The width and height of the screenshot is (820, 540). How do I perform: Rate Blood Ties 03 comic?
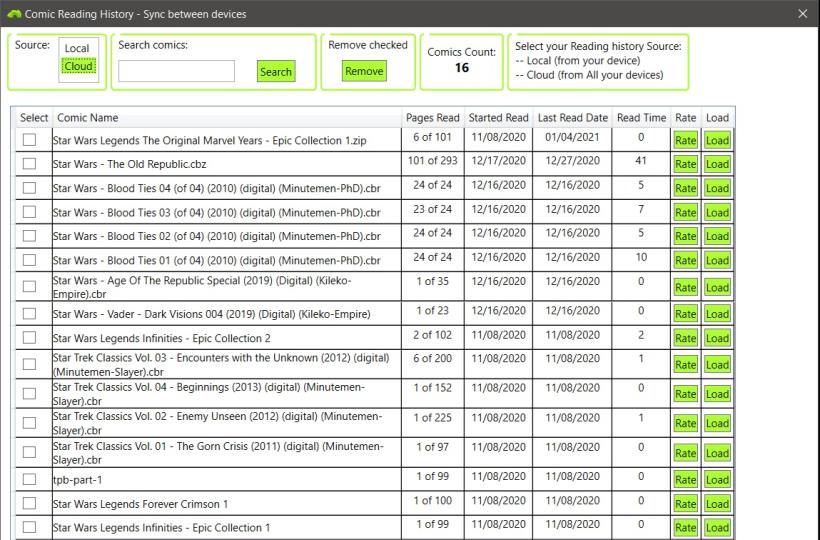[685, 213]
